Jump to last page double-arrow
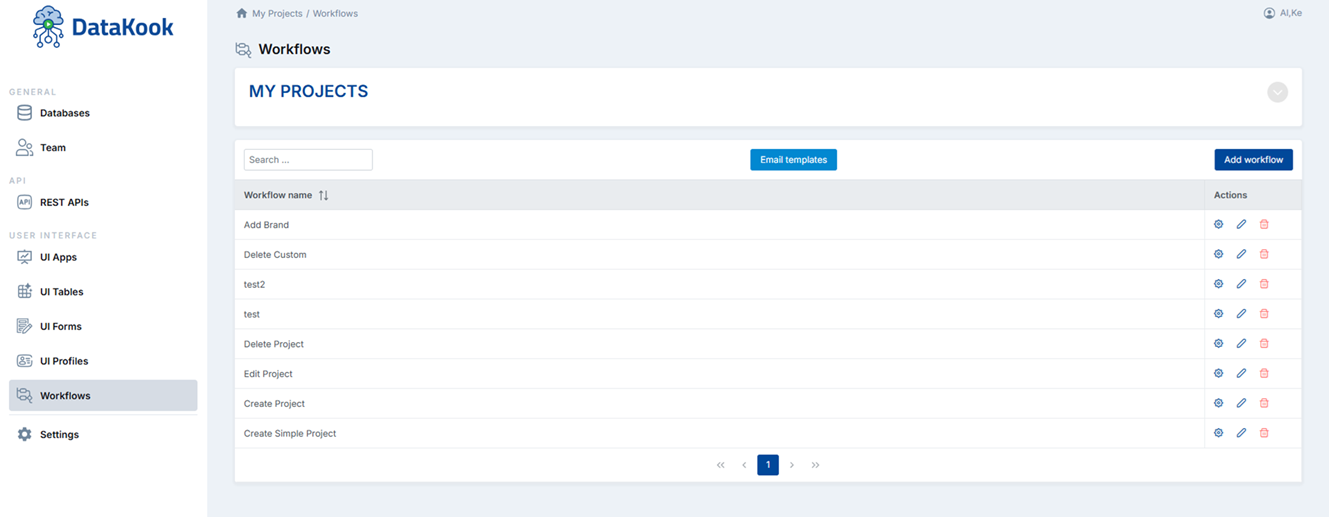1329x517 pixels. tap(816, 465)
